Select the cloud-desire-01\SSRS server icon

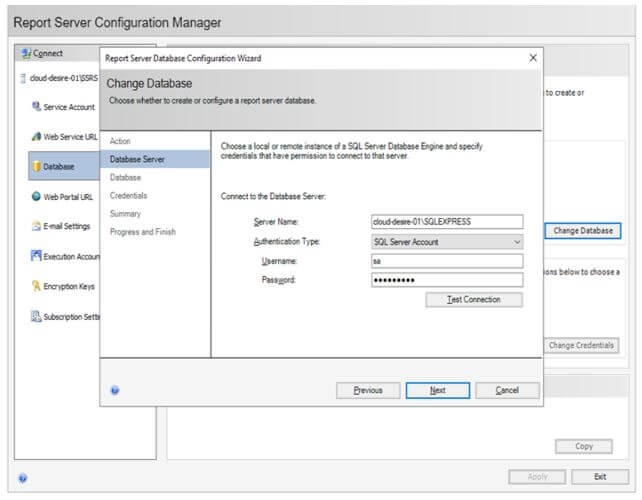pyautogui.click(x=23, y=78)
